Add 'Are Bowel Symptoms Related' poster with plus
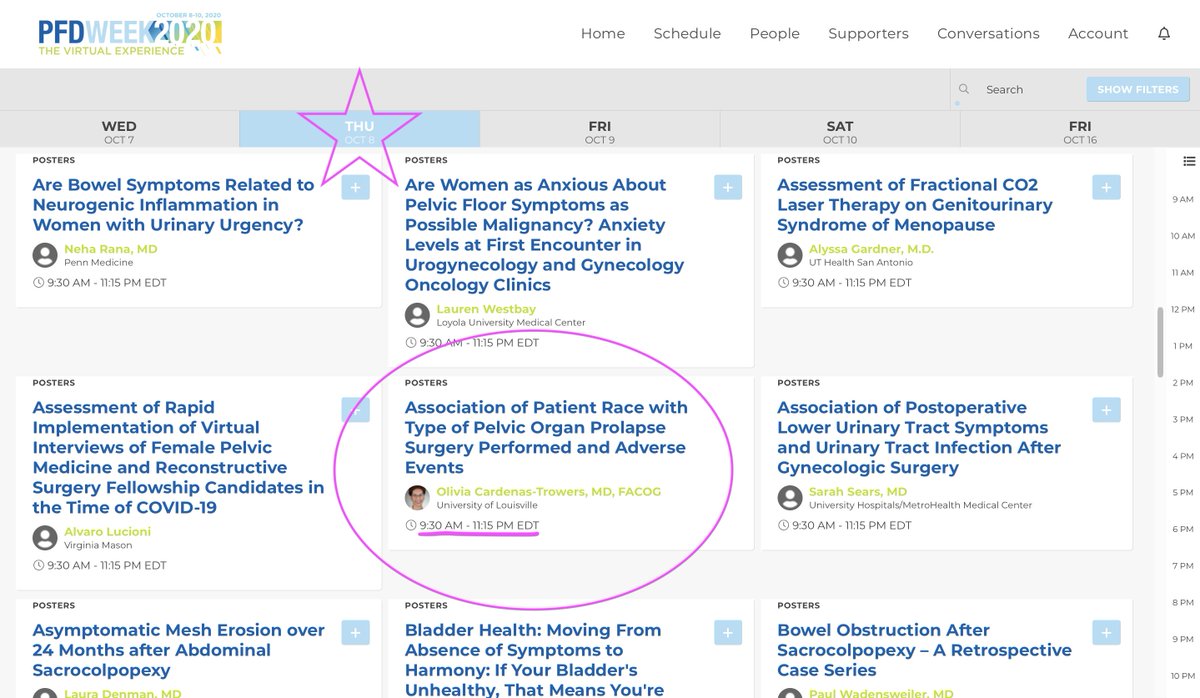This screenshot has height=698, width=1200. [x=355, y=187]
